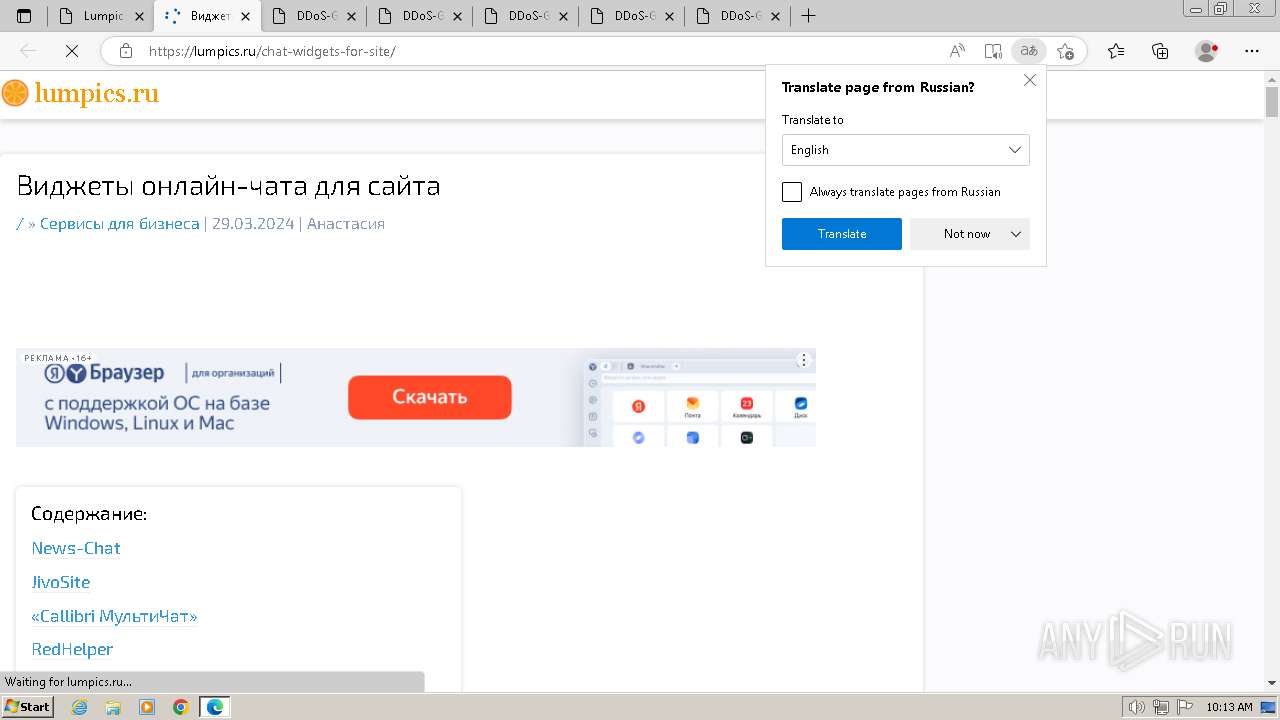
Task: Click the Windows Start button
Action: pyautogui.click(x=28, y=707)
